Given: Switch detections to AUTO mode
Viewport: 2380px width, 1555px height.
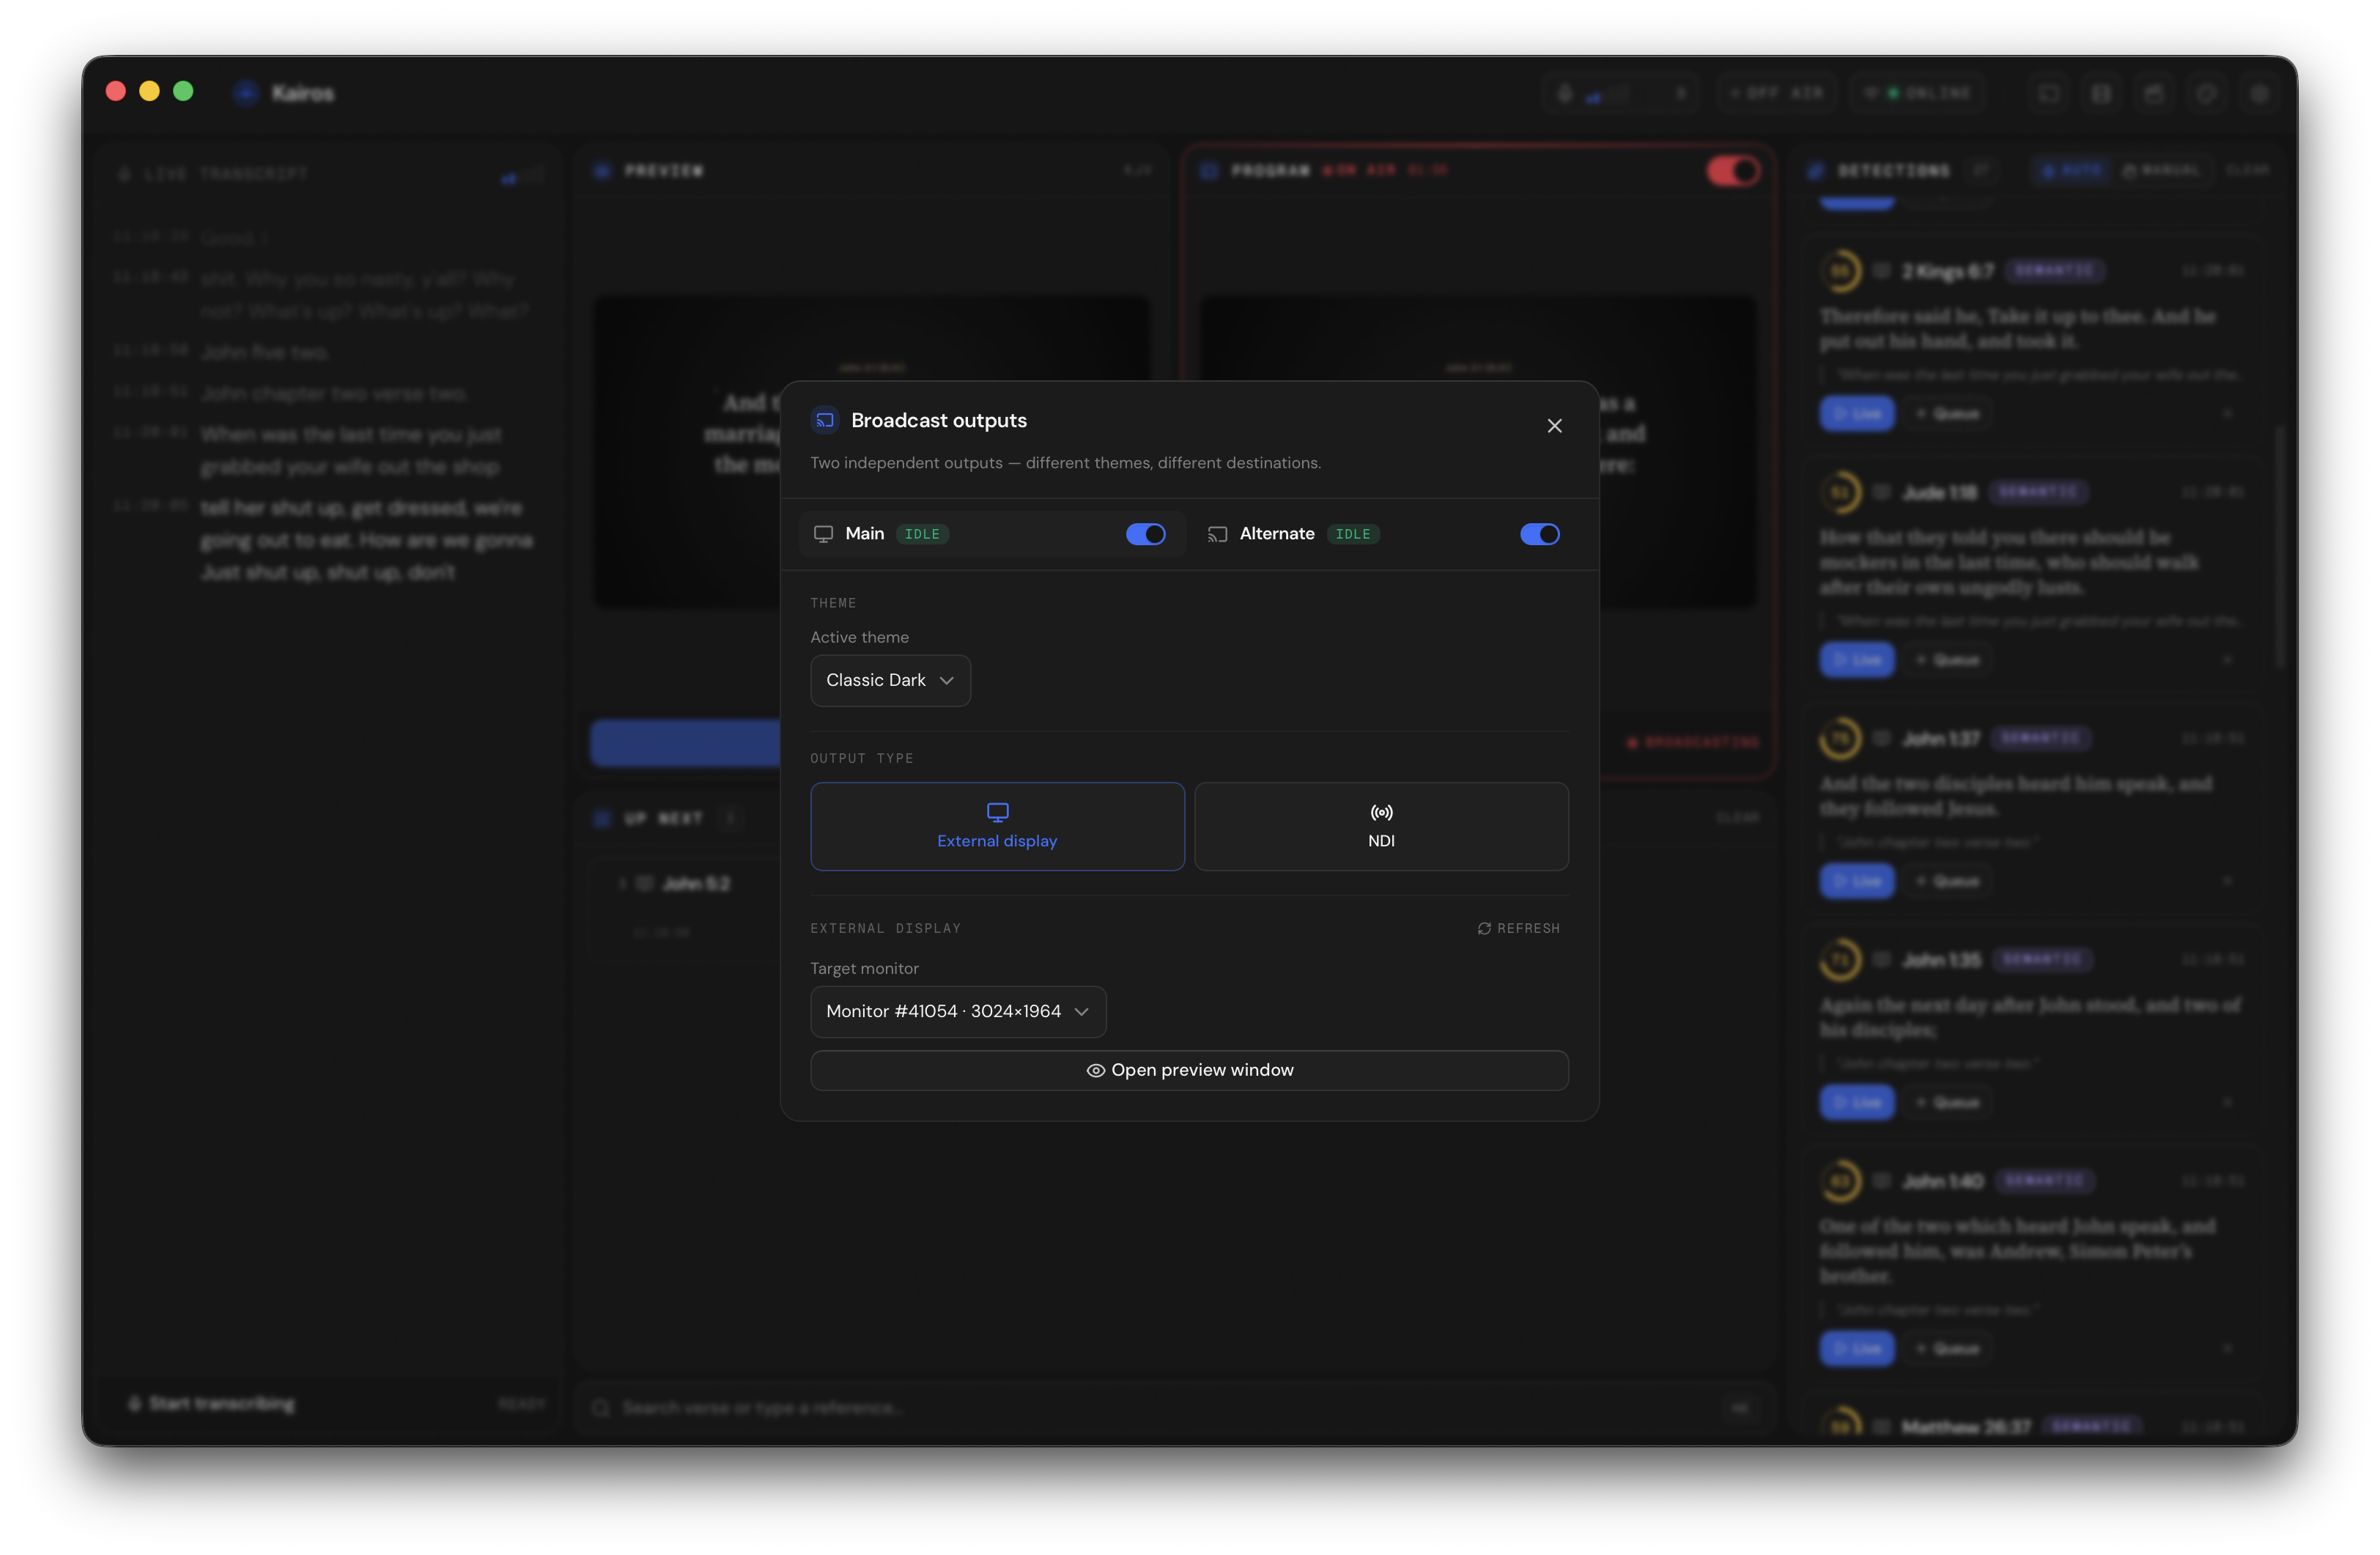Looking at the screenshot, I should tap(2071, 171).
